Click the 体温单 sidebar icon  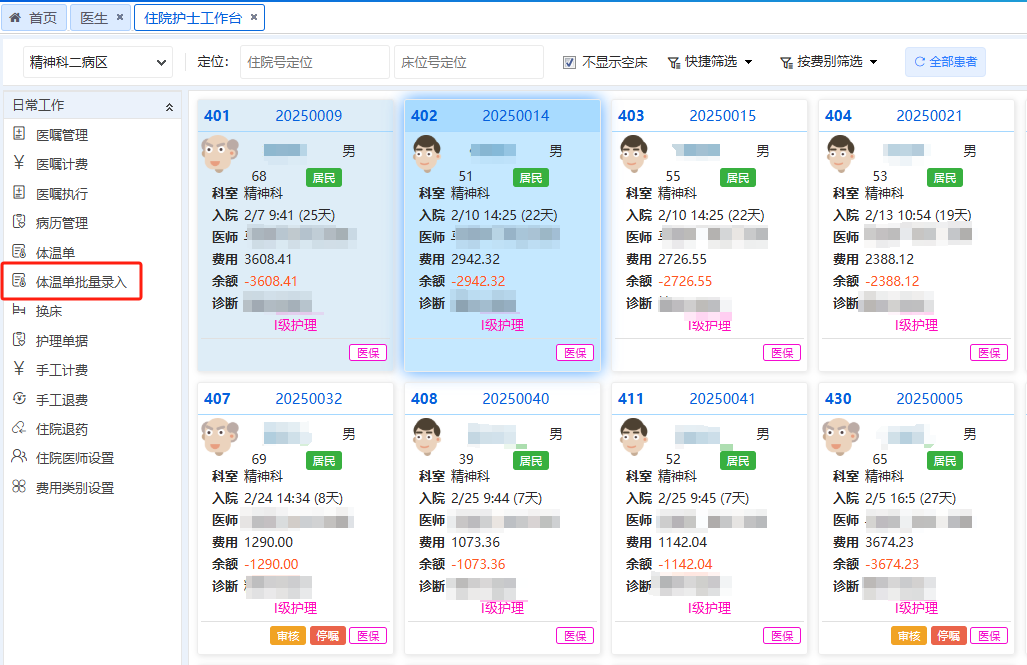[19, 252]
